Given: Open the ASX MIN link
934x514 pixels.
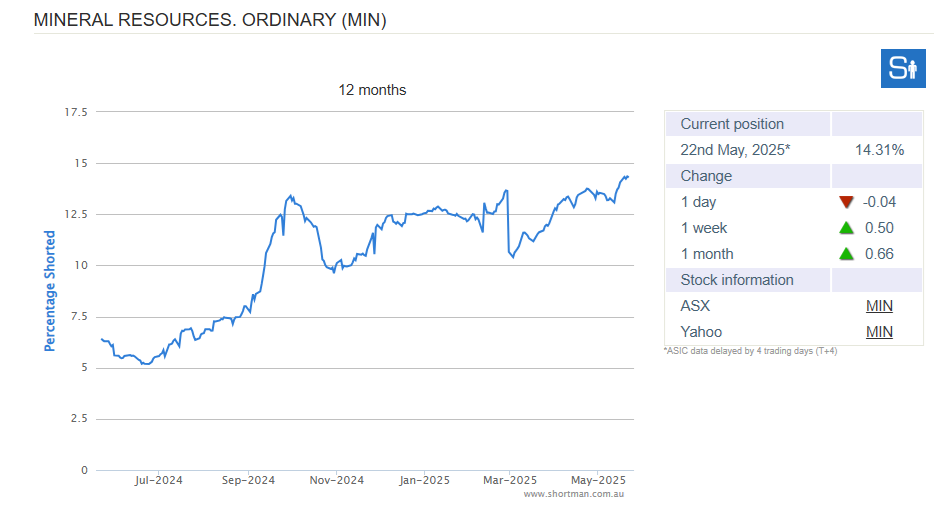Looking at the screenshot, I should click(879, 306).
